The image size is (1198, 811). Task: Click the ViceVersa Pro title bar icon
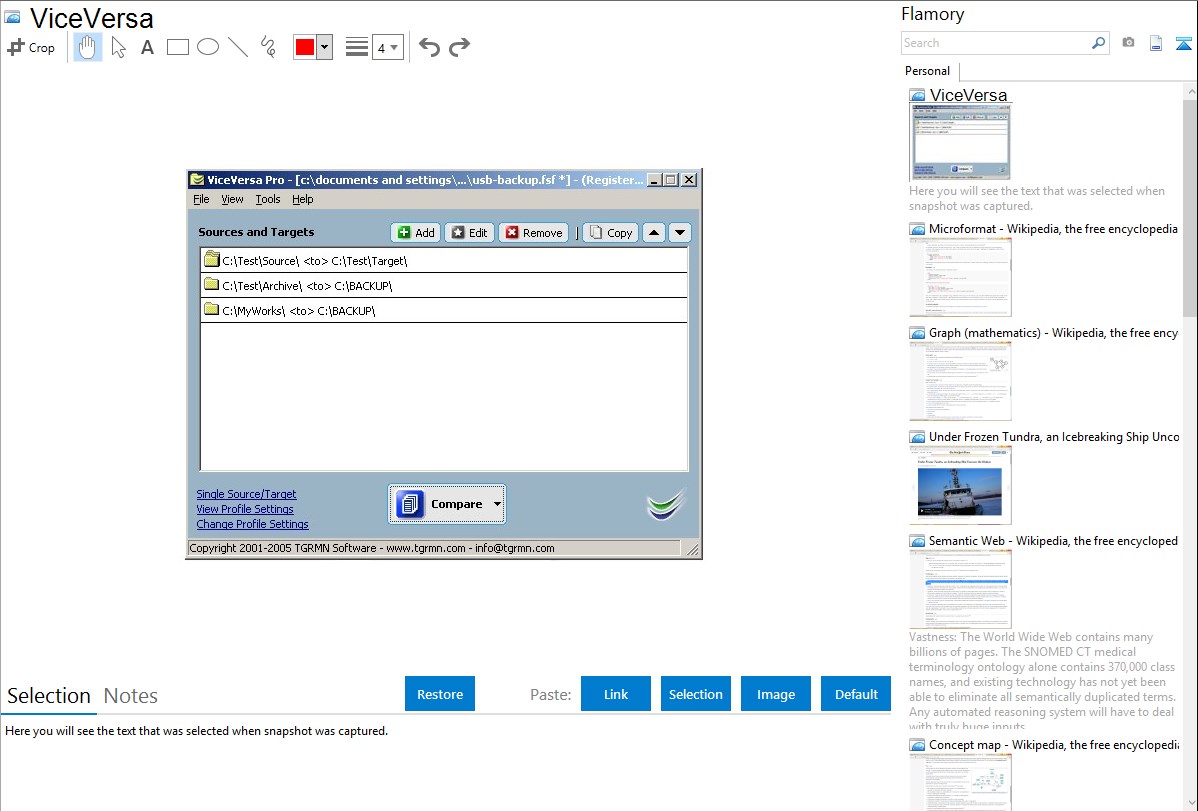point(197,180)
